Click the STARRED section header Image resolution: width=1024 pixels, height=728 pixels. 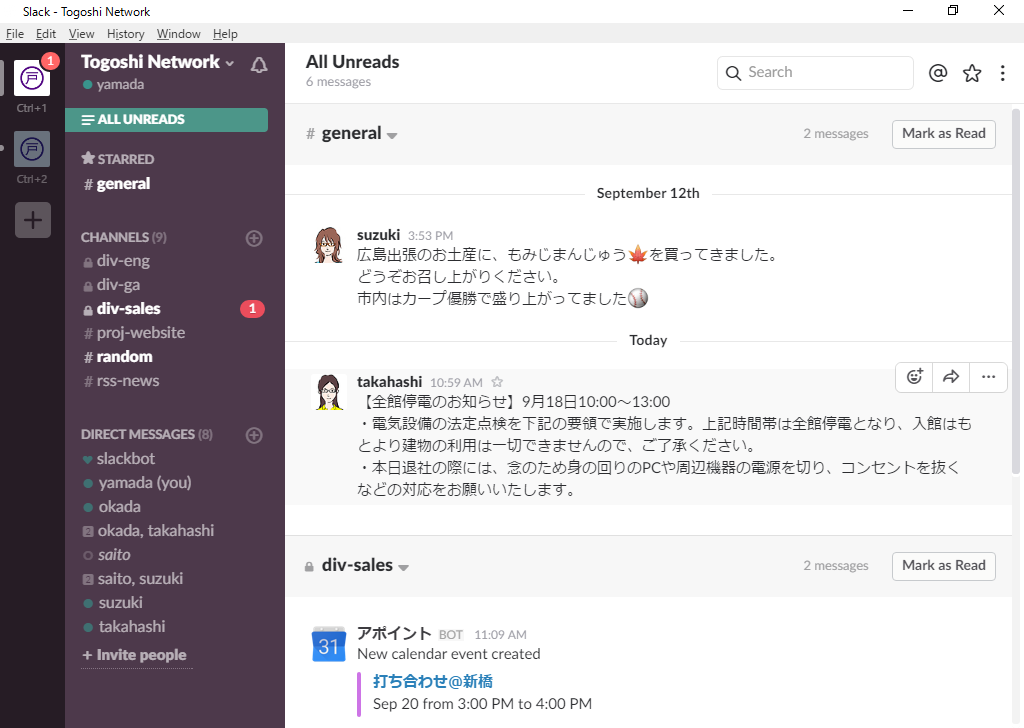[x=118, y=159]
